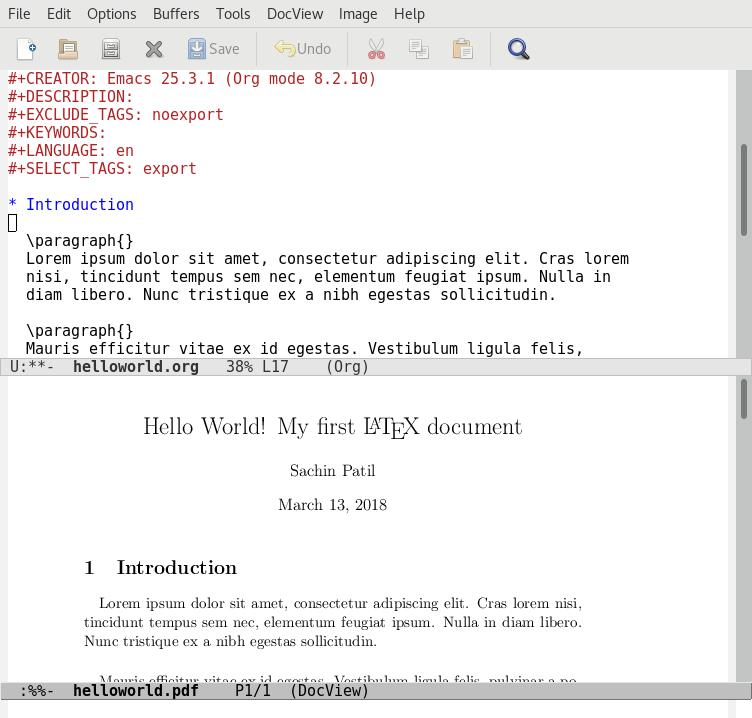
Task: Expand the Options menu
Action: pyautogui.click(x=111, y=14)
